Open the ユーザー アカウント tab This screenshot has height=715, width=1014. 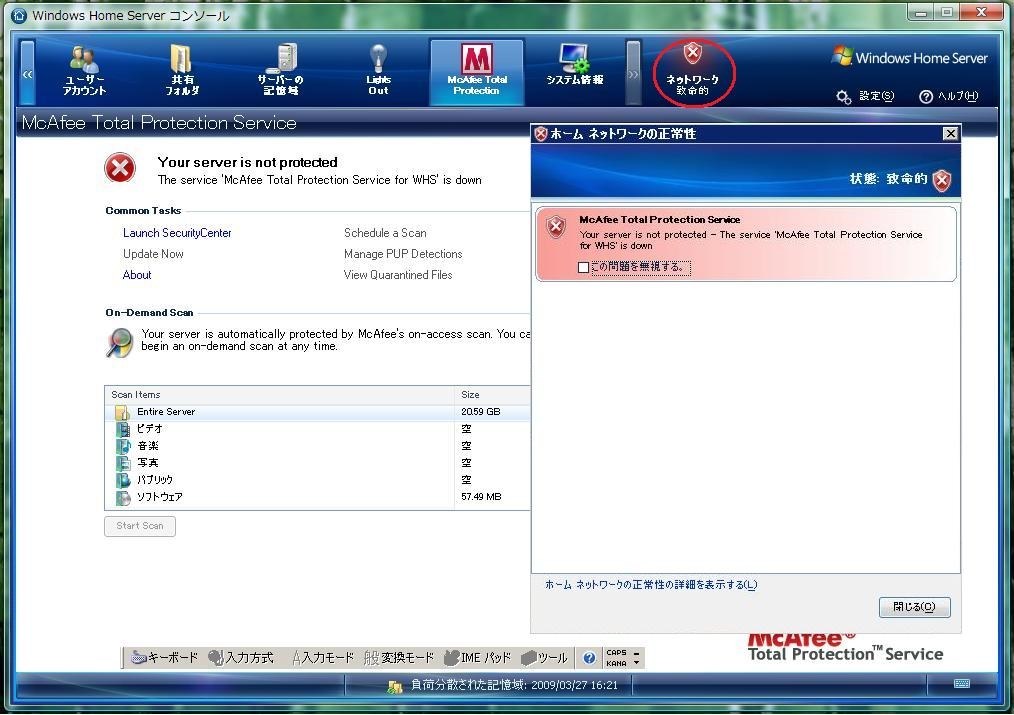[84, 71]
